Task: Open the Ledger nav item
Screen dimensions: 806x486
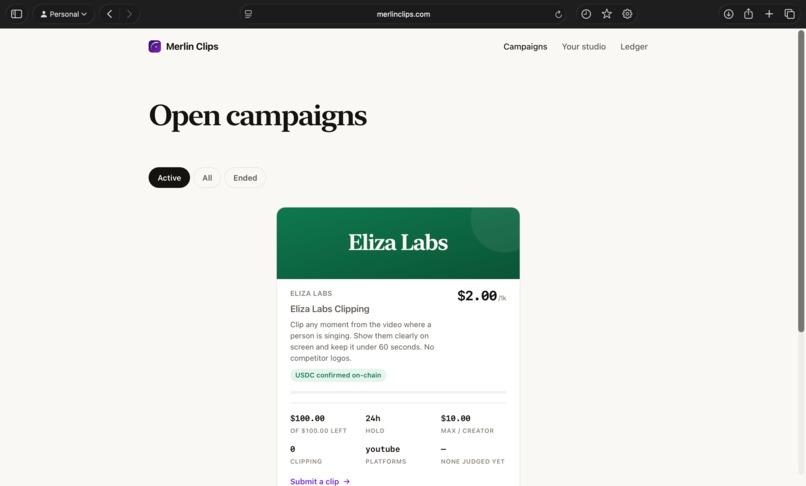Action: pos(634,46)
